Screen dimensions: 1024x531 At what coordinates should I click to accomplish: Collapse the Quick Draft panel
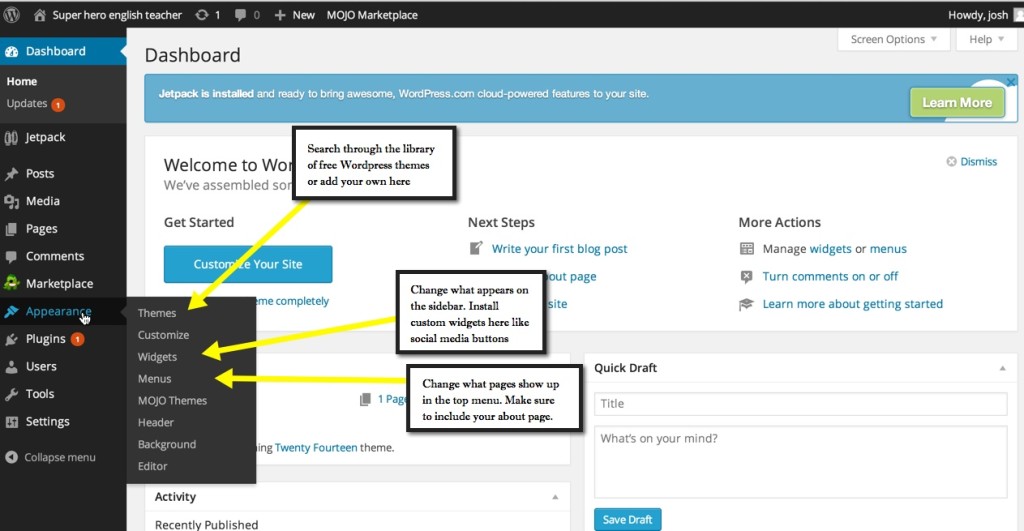(1002, 368)
